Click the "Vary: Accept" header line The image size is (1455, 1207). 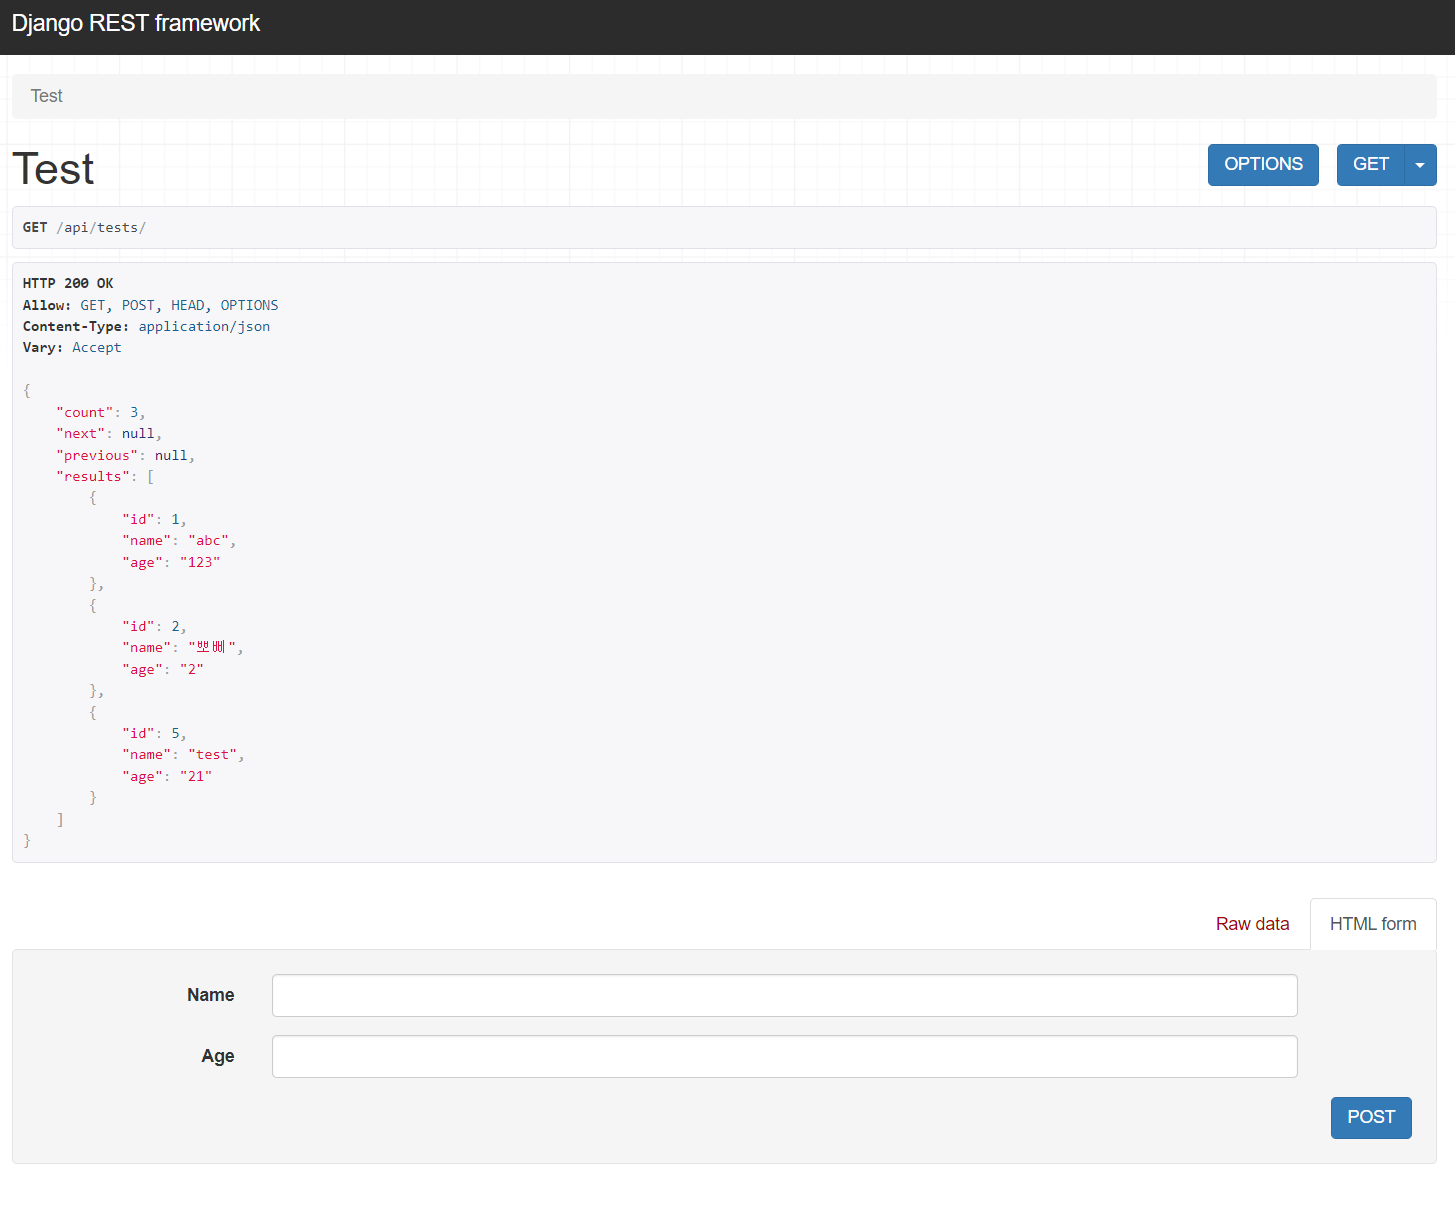pos(72,348)
